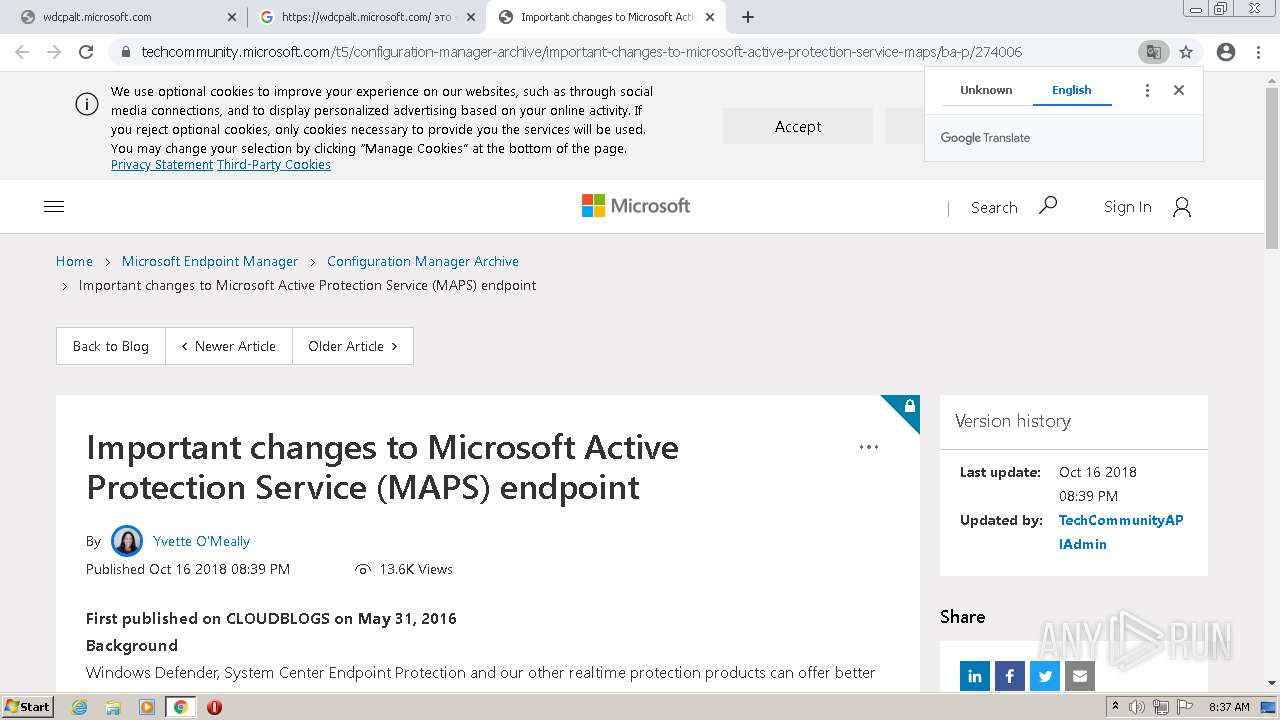Open Microsoft Endpoint Manager breadcrumb

pyautogui.click(x=210, y=261)
